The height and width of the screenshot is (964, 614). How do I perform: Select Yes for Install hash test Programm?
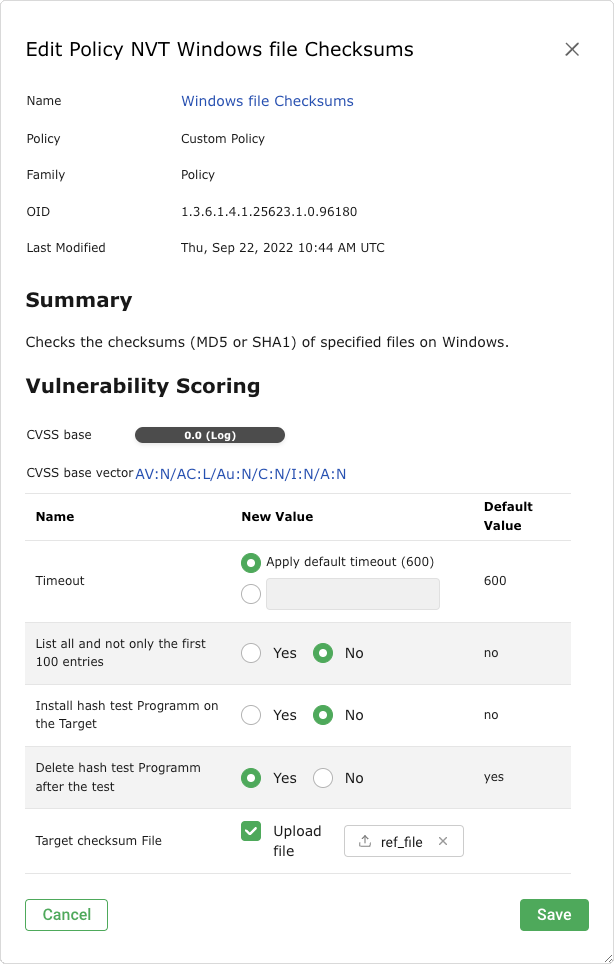[251, 715]
